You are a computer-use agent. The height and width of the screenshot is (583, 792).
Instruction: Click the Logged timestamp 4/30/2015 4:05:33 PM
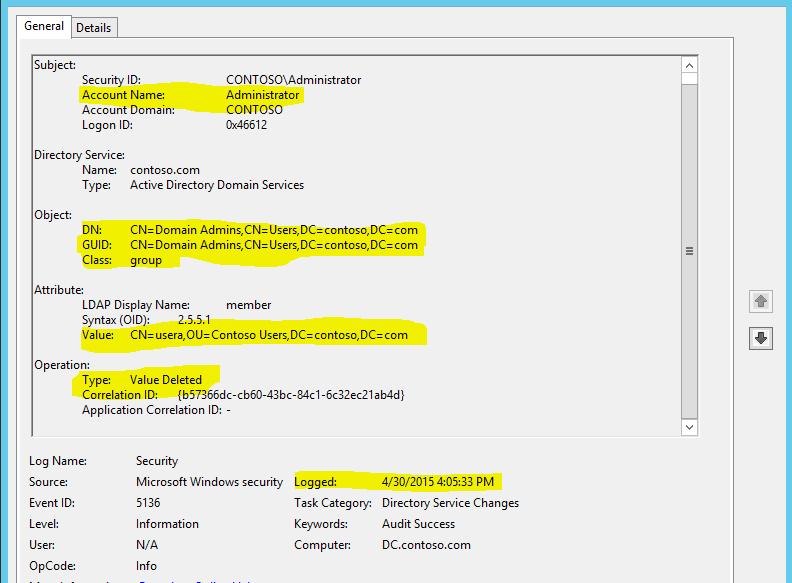click(438, 482)
